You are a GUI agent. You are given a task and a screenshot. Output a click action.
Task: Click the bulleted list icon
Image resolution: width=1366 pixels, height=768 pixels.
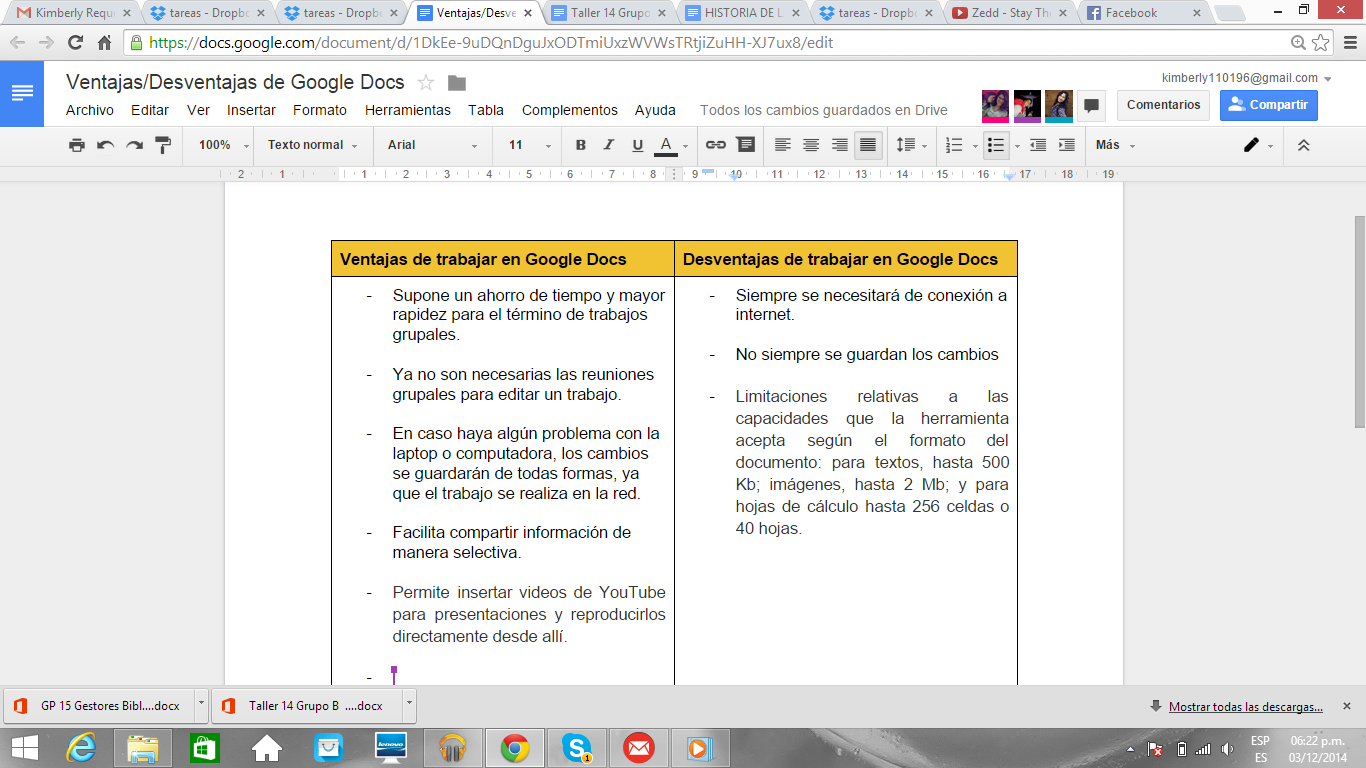[x=996, y=145]
